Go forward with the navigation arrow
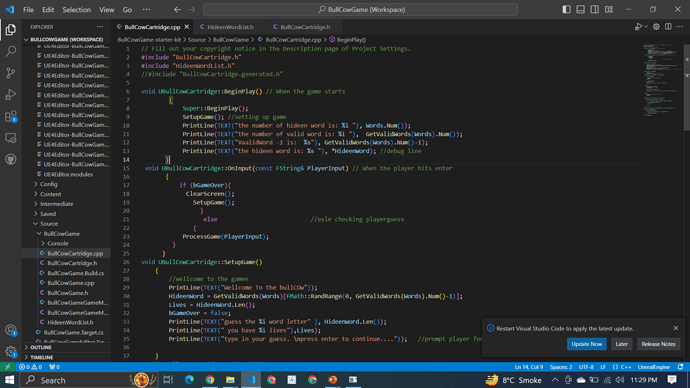The image size is (690, 388). (x=192, y=10)
